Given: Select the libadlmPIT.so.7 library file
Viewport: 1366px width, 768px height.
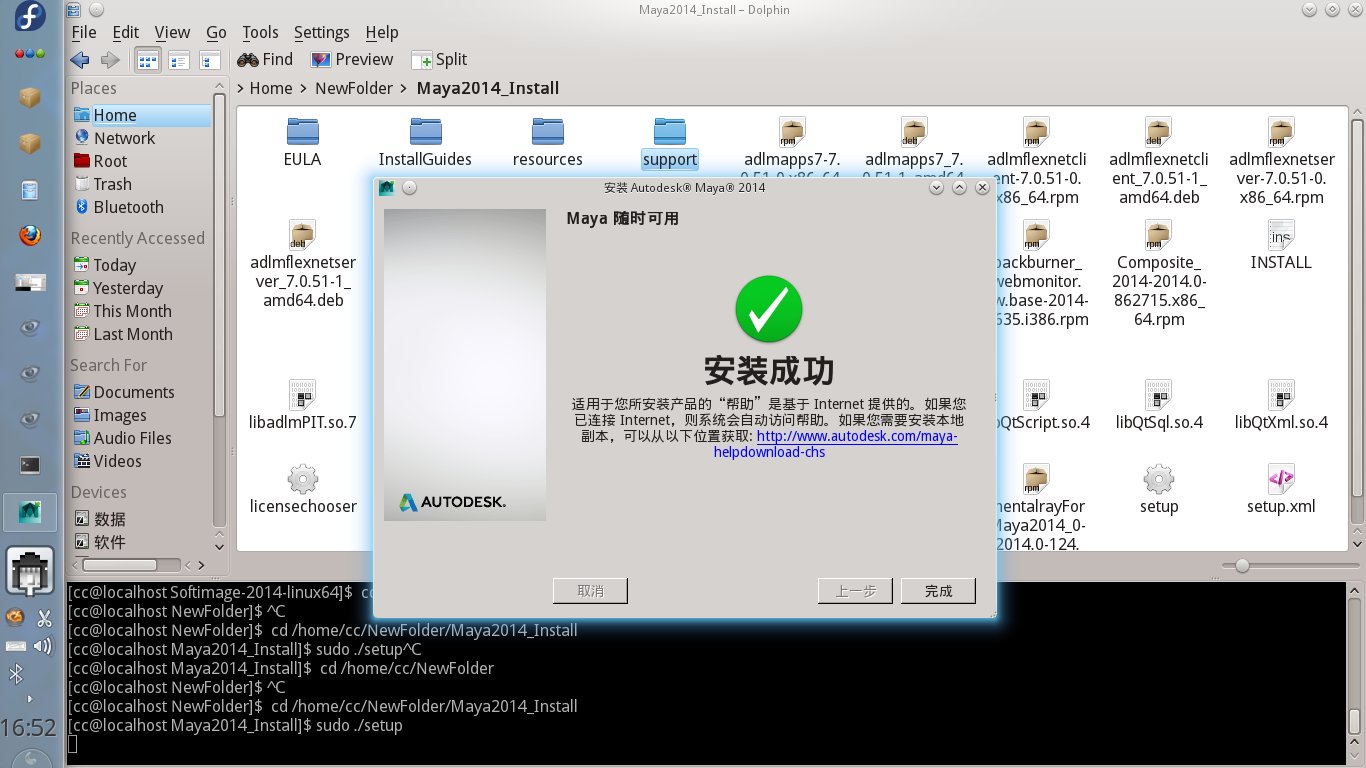Looking at the screenshot, I should click(302, 404).
